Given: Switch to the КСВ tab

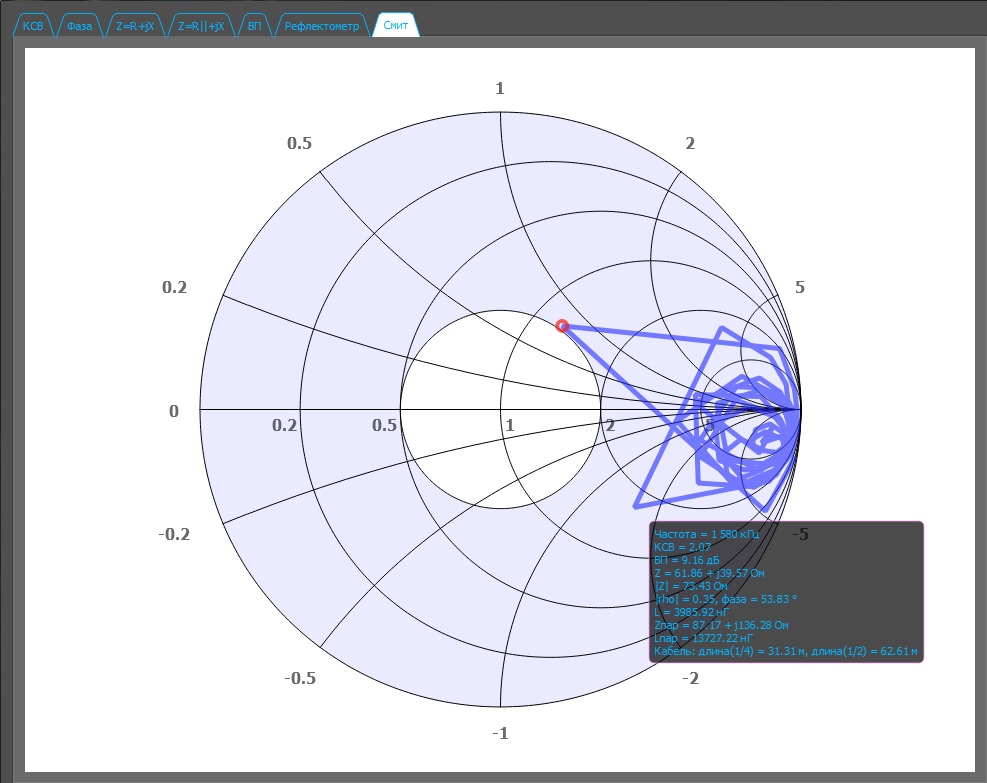Looking at the screenshot, I should (33, 27).
